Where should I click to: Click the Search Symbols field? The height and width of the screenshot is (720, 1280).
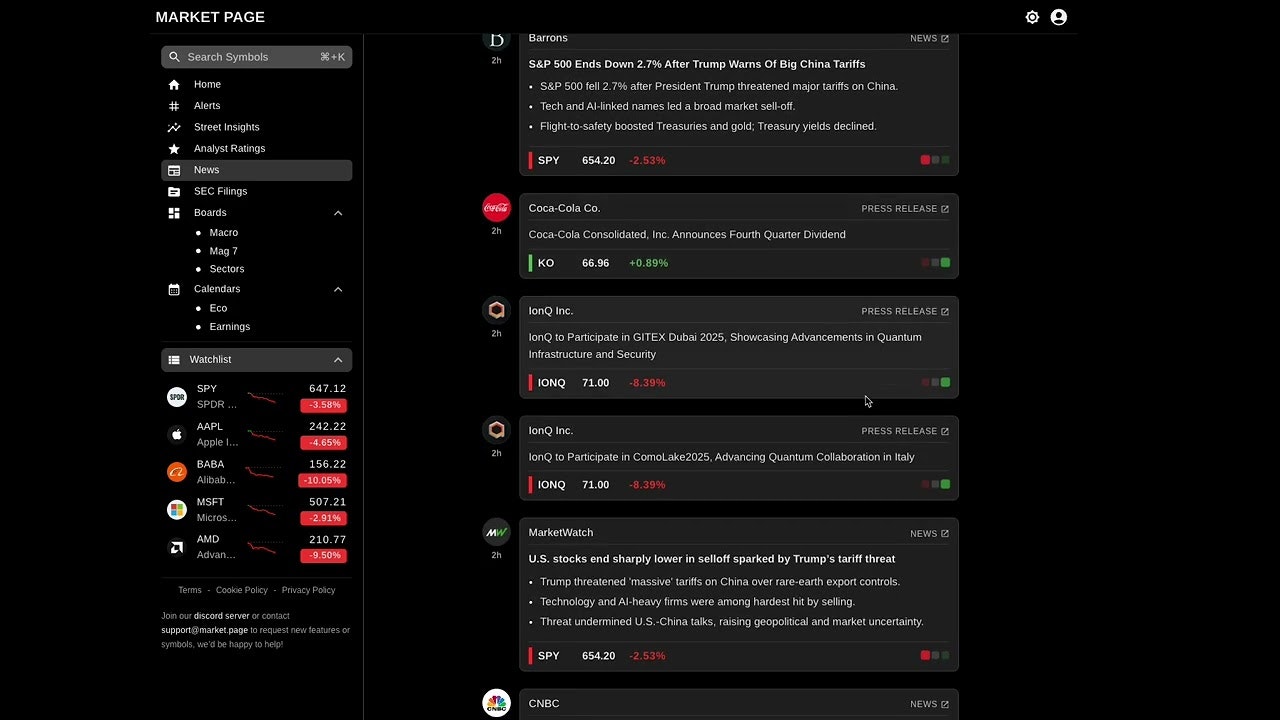[x=256, y=57]
